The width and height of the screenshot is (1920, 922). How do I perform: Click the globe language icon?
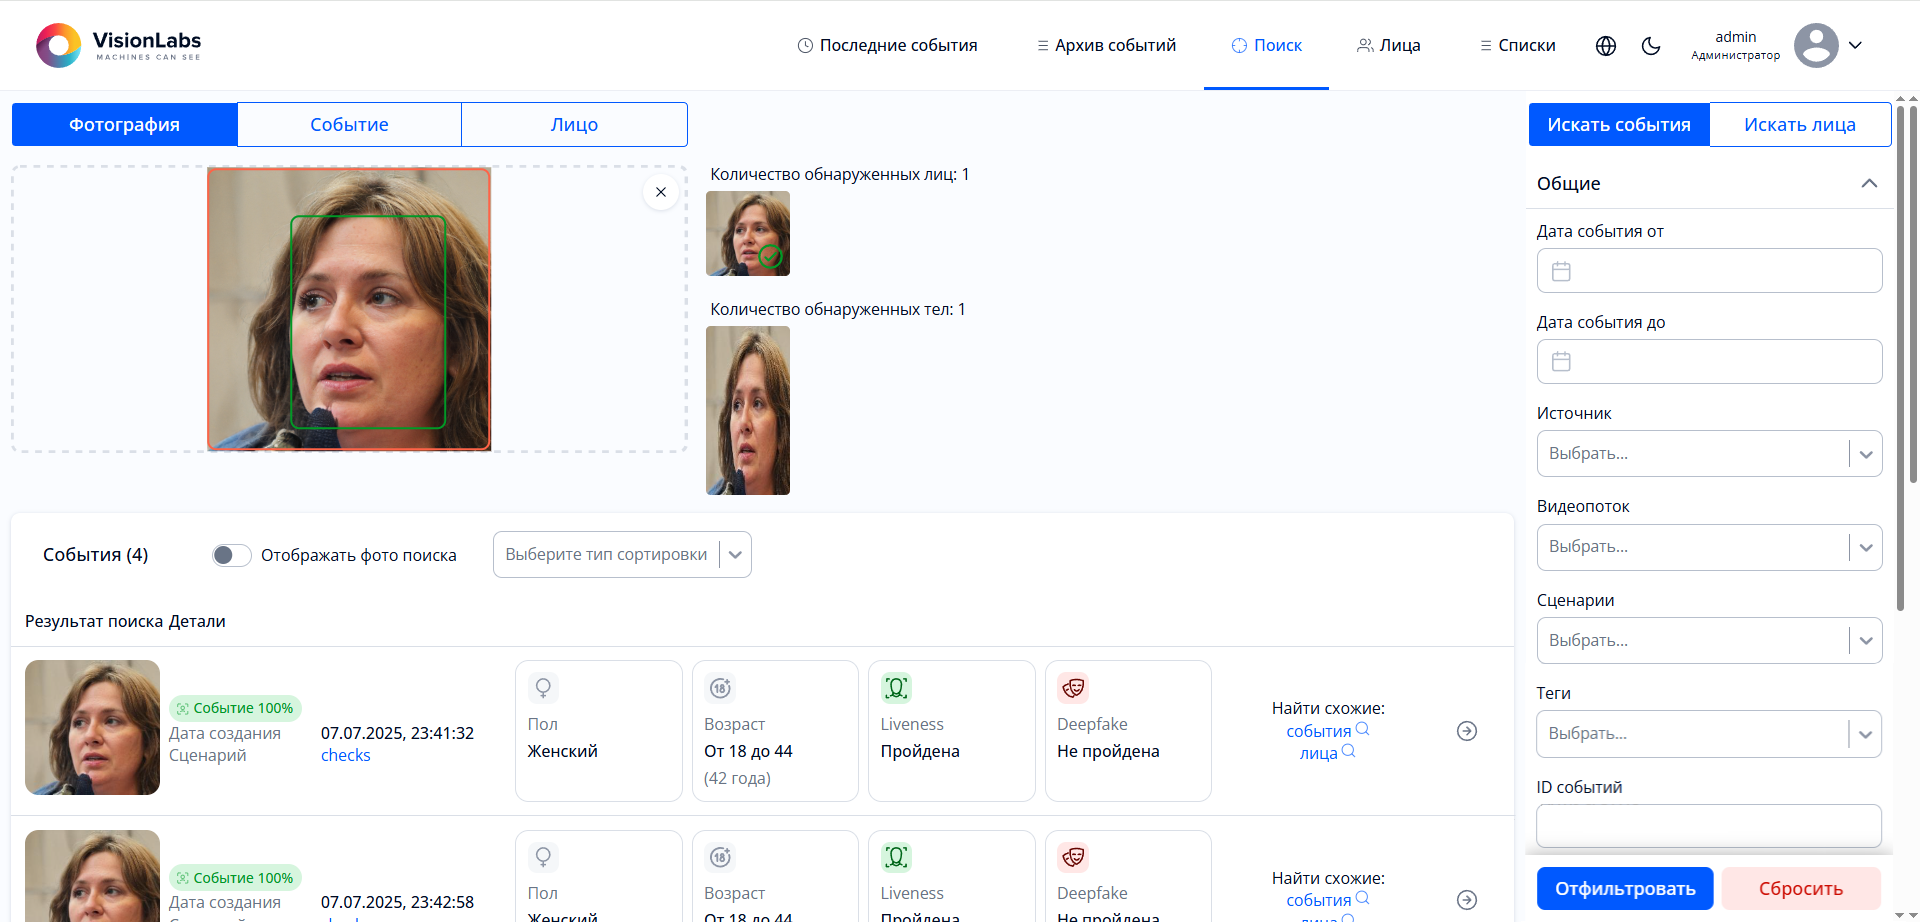pos(1606,46)
